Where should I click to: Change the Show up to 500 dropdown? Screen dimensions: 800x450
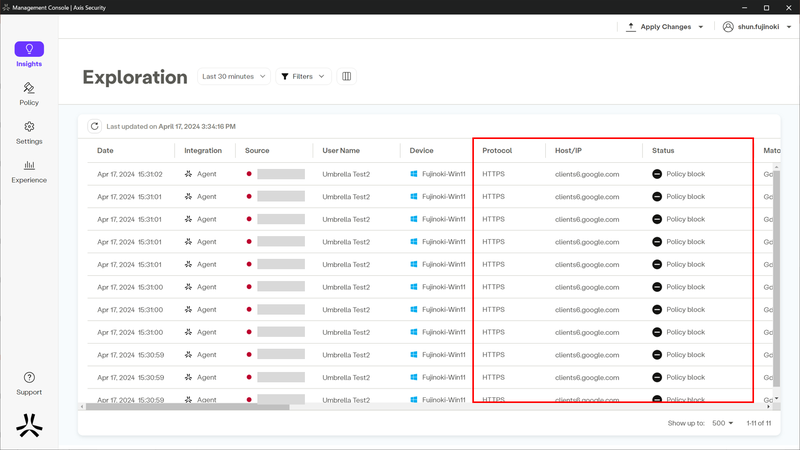pyautogui.click(x=722, y=423)
